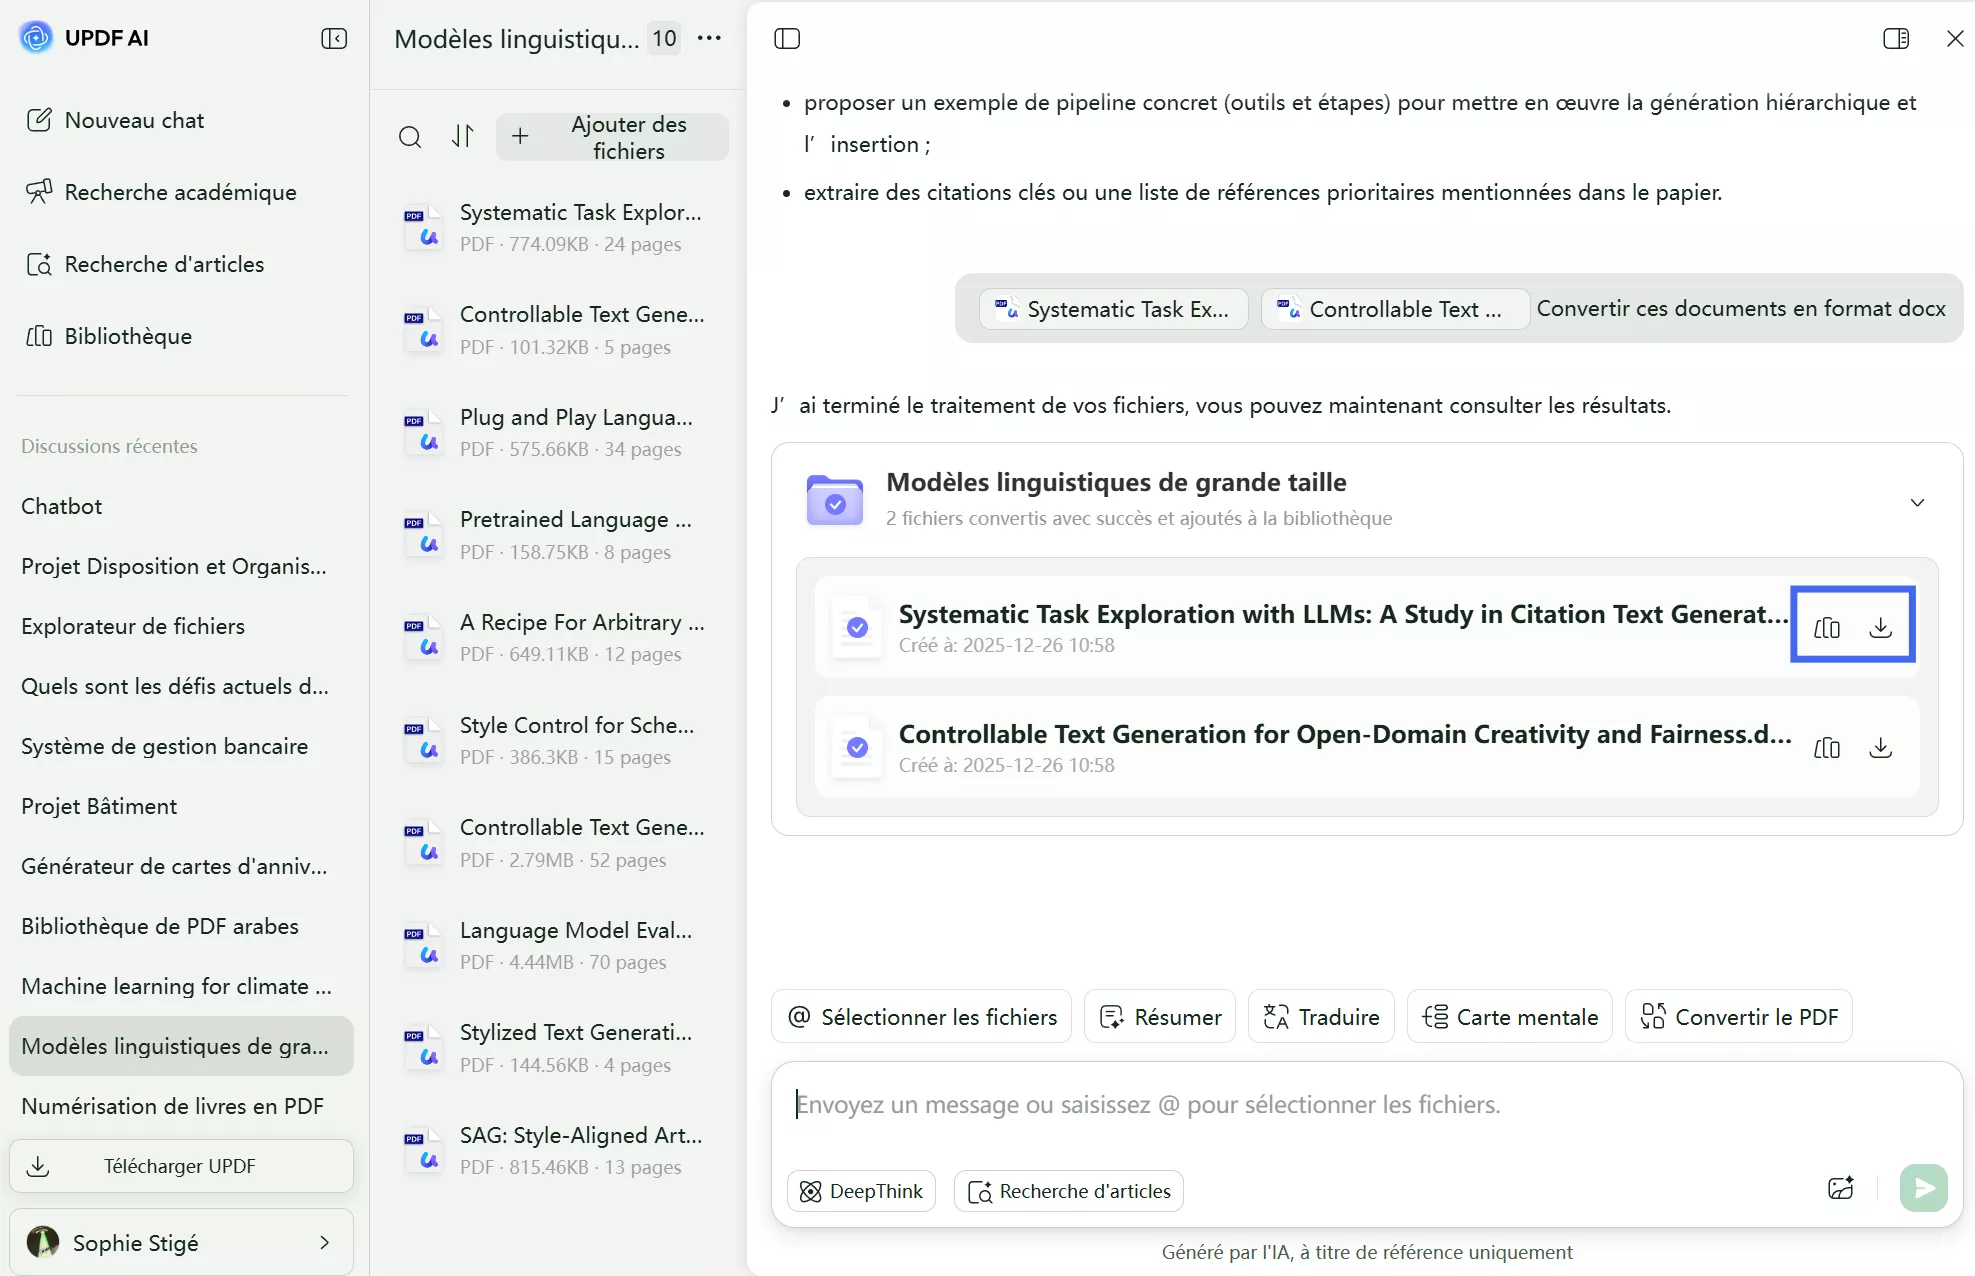Screen dimensions: 1975x1276
Task: Open Controllable Text Generation docx in library
Action: [x=1827, y=748]
